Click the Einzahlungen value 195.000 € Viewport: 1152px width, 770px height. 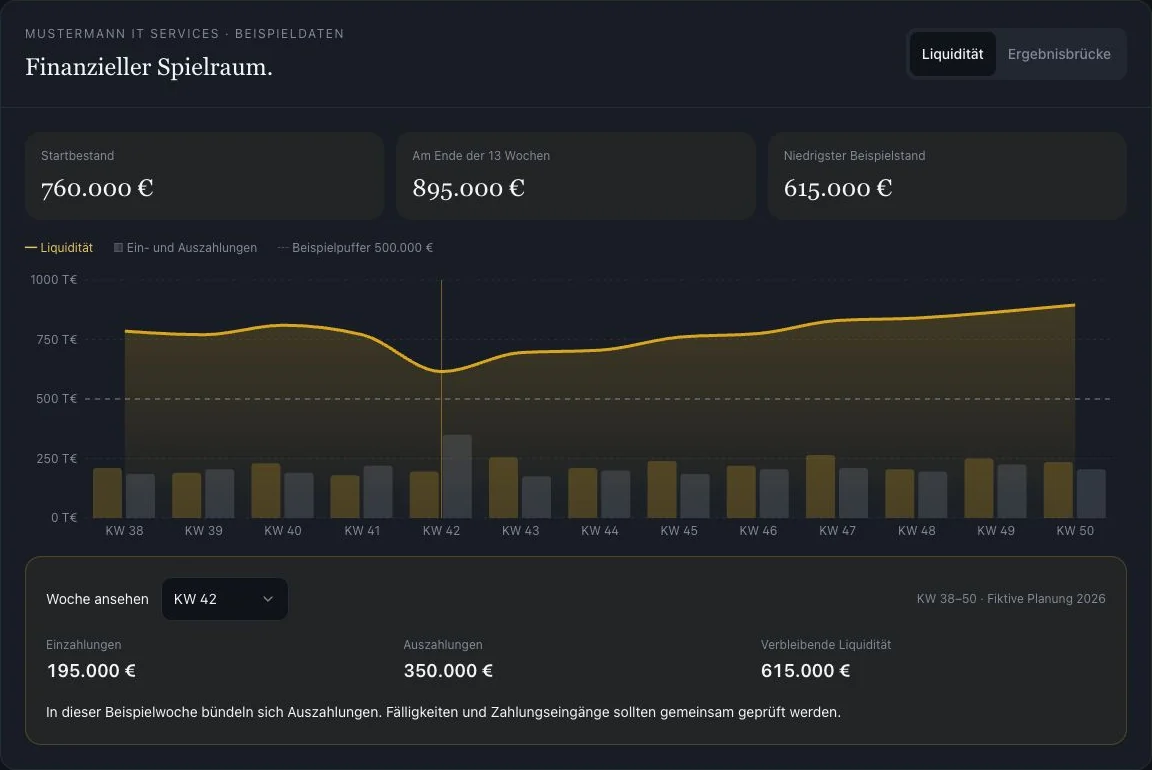tap(91, 671)
